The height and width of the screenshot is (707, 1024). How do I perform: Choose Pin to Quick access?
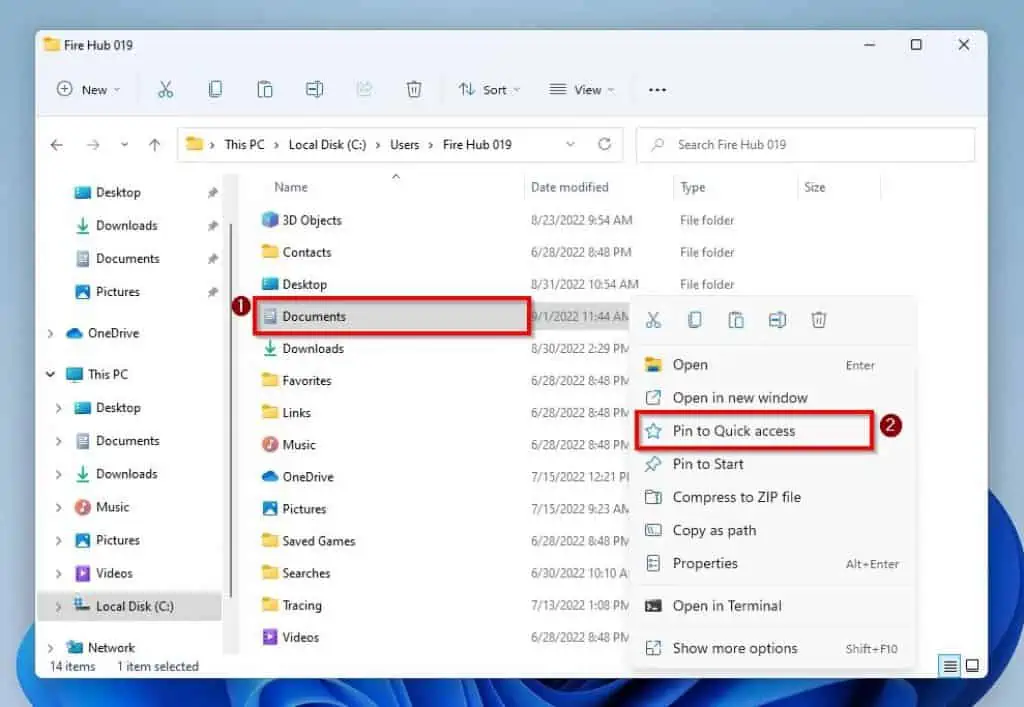(x=773, y=431)
